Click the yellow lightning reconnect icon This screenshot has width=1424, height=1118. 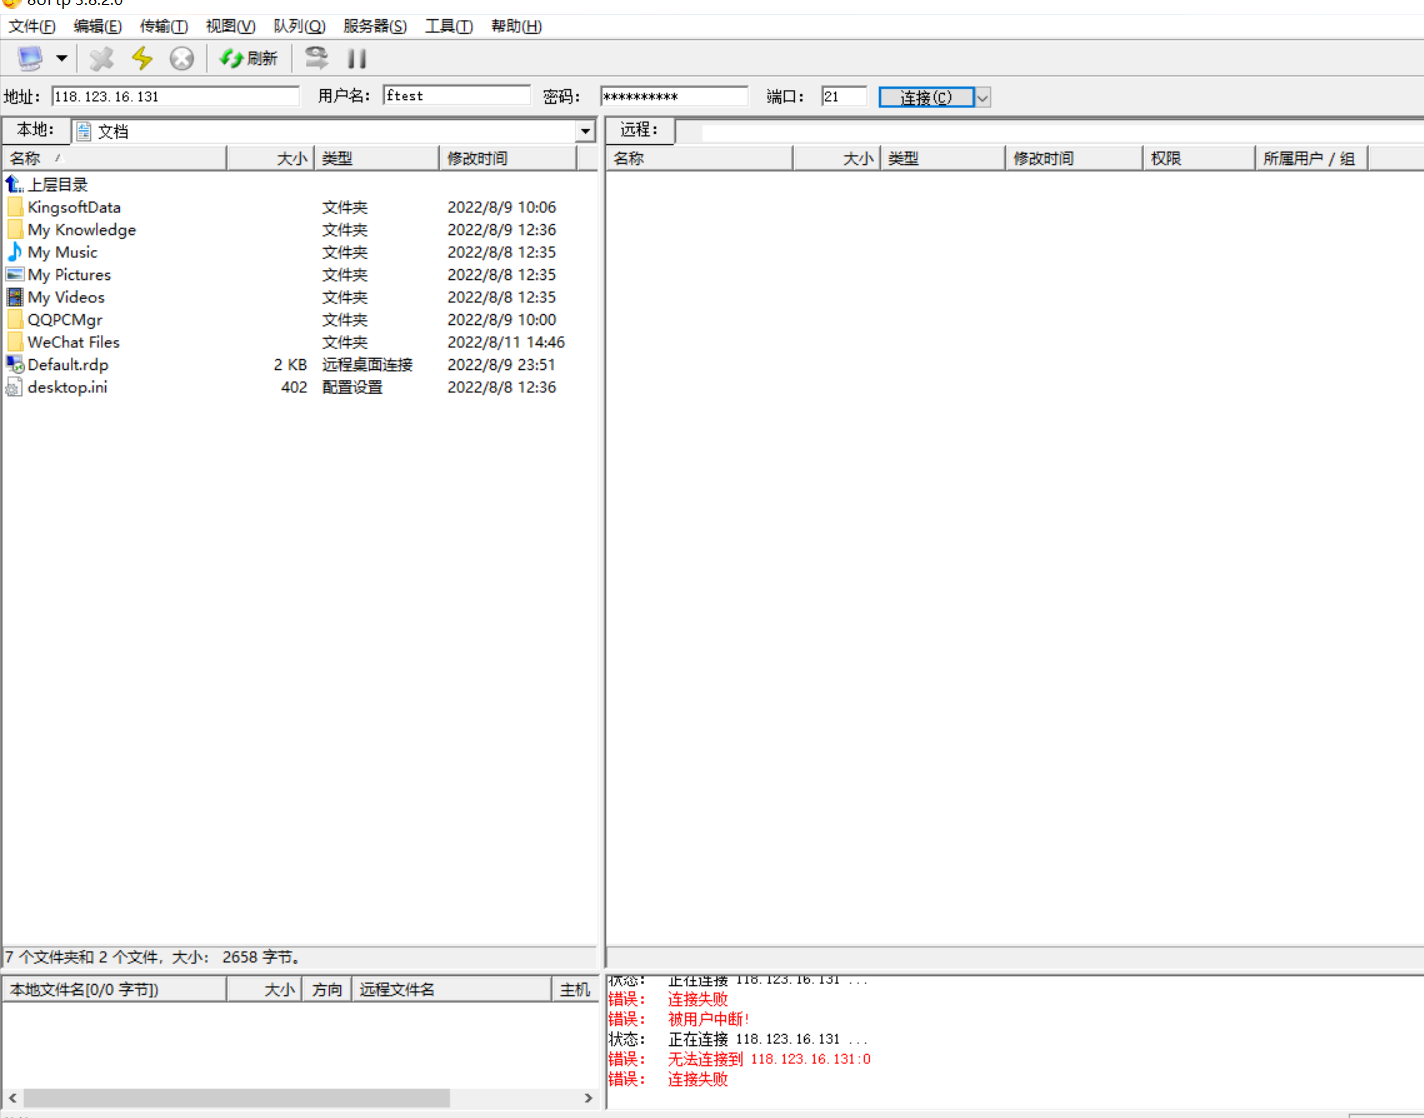(x=142, y=59)
